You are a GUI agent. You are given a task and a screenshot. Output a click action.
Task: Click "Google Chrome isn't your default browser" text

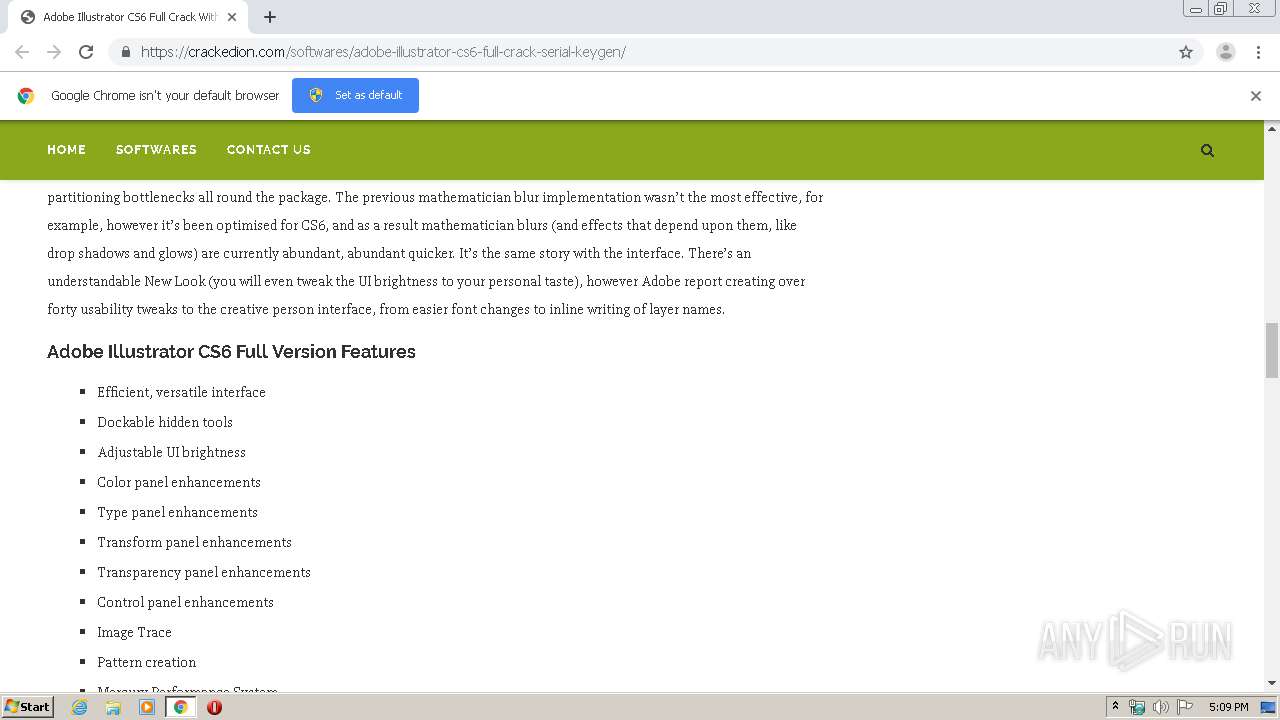[x=165, y=96]
